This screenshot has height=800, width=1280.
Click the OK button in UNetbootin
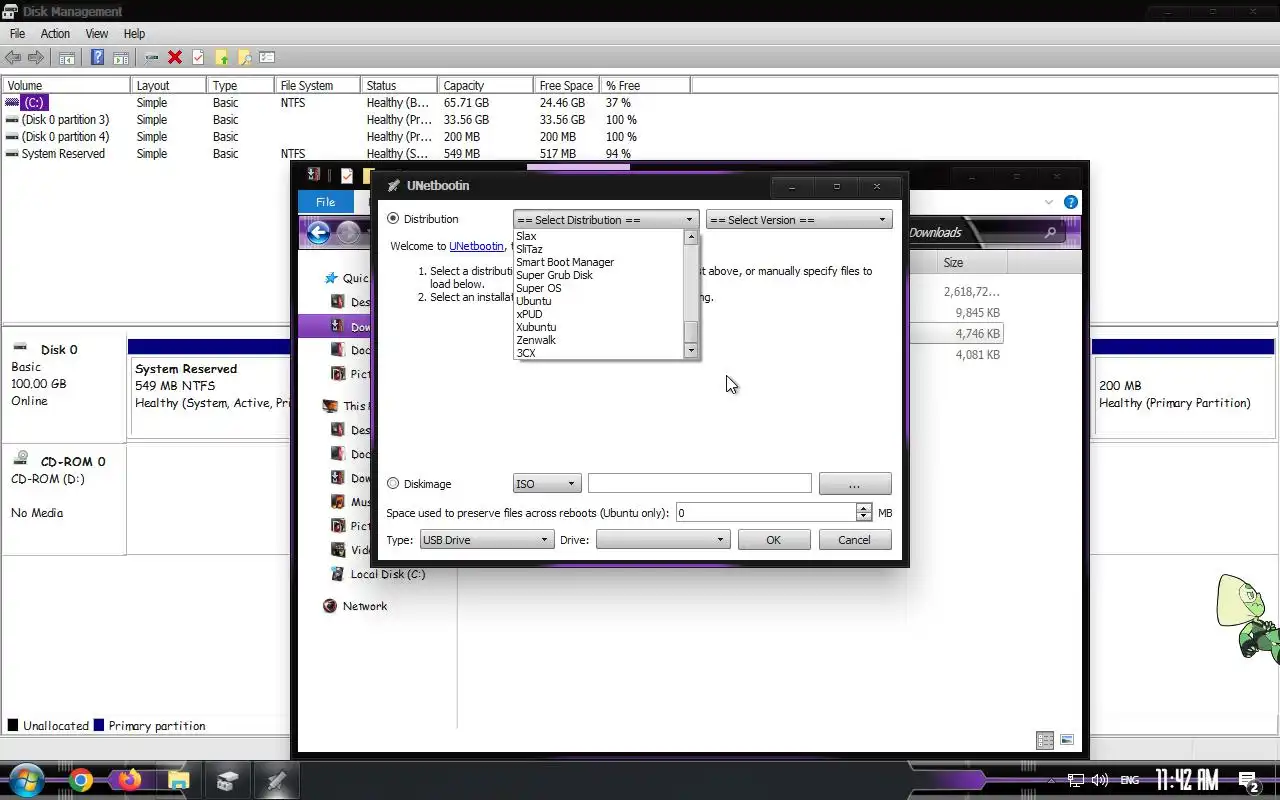point(773,540)
